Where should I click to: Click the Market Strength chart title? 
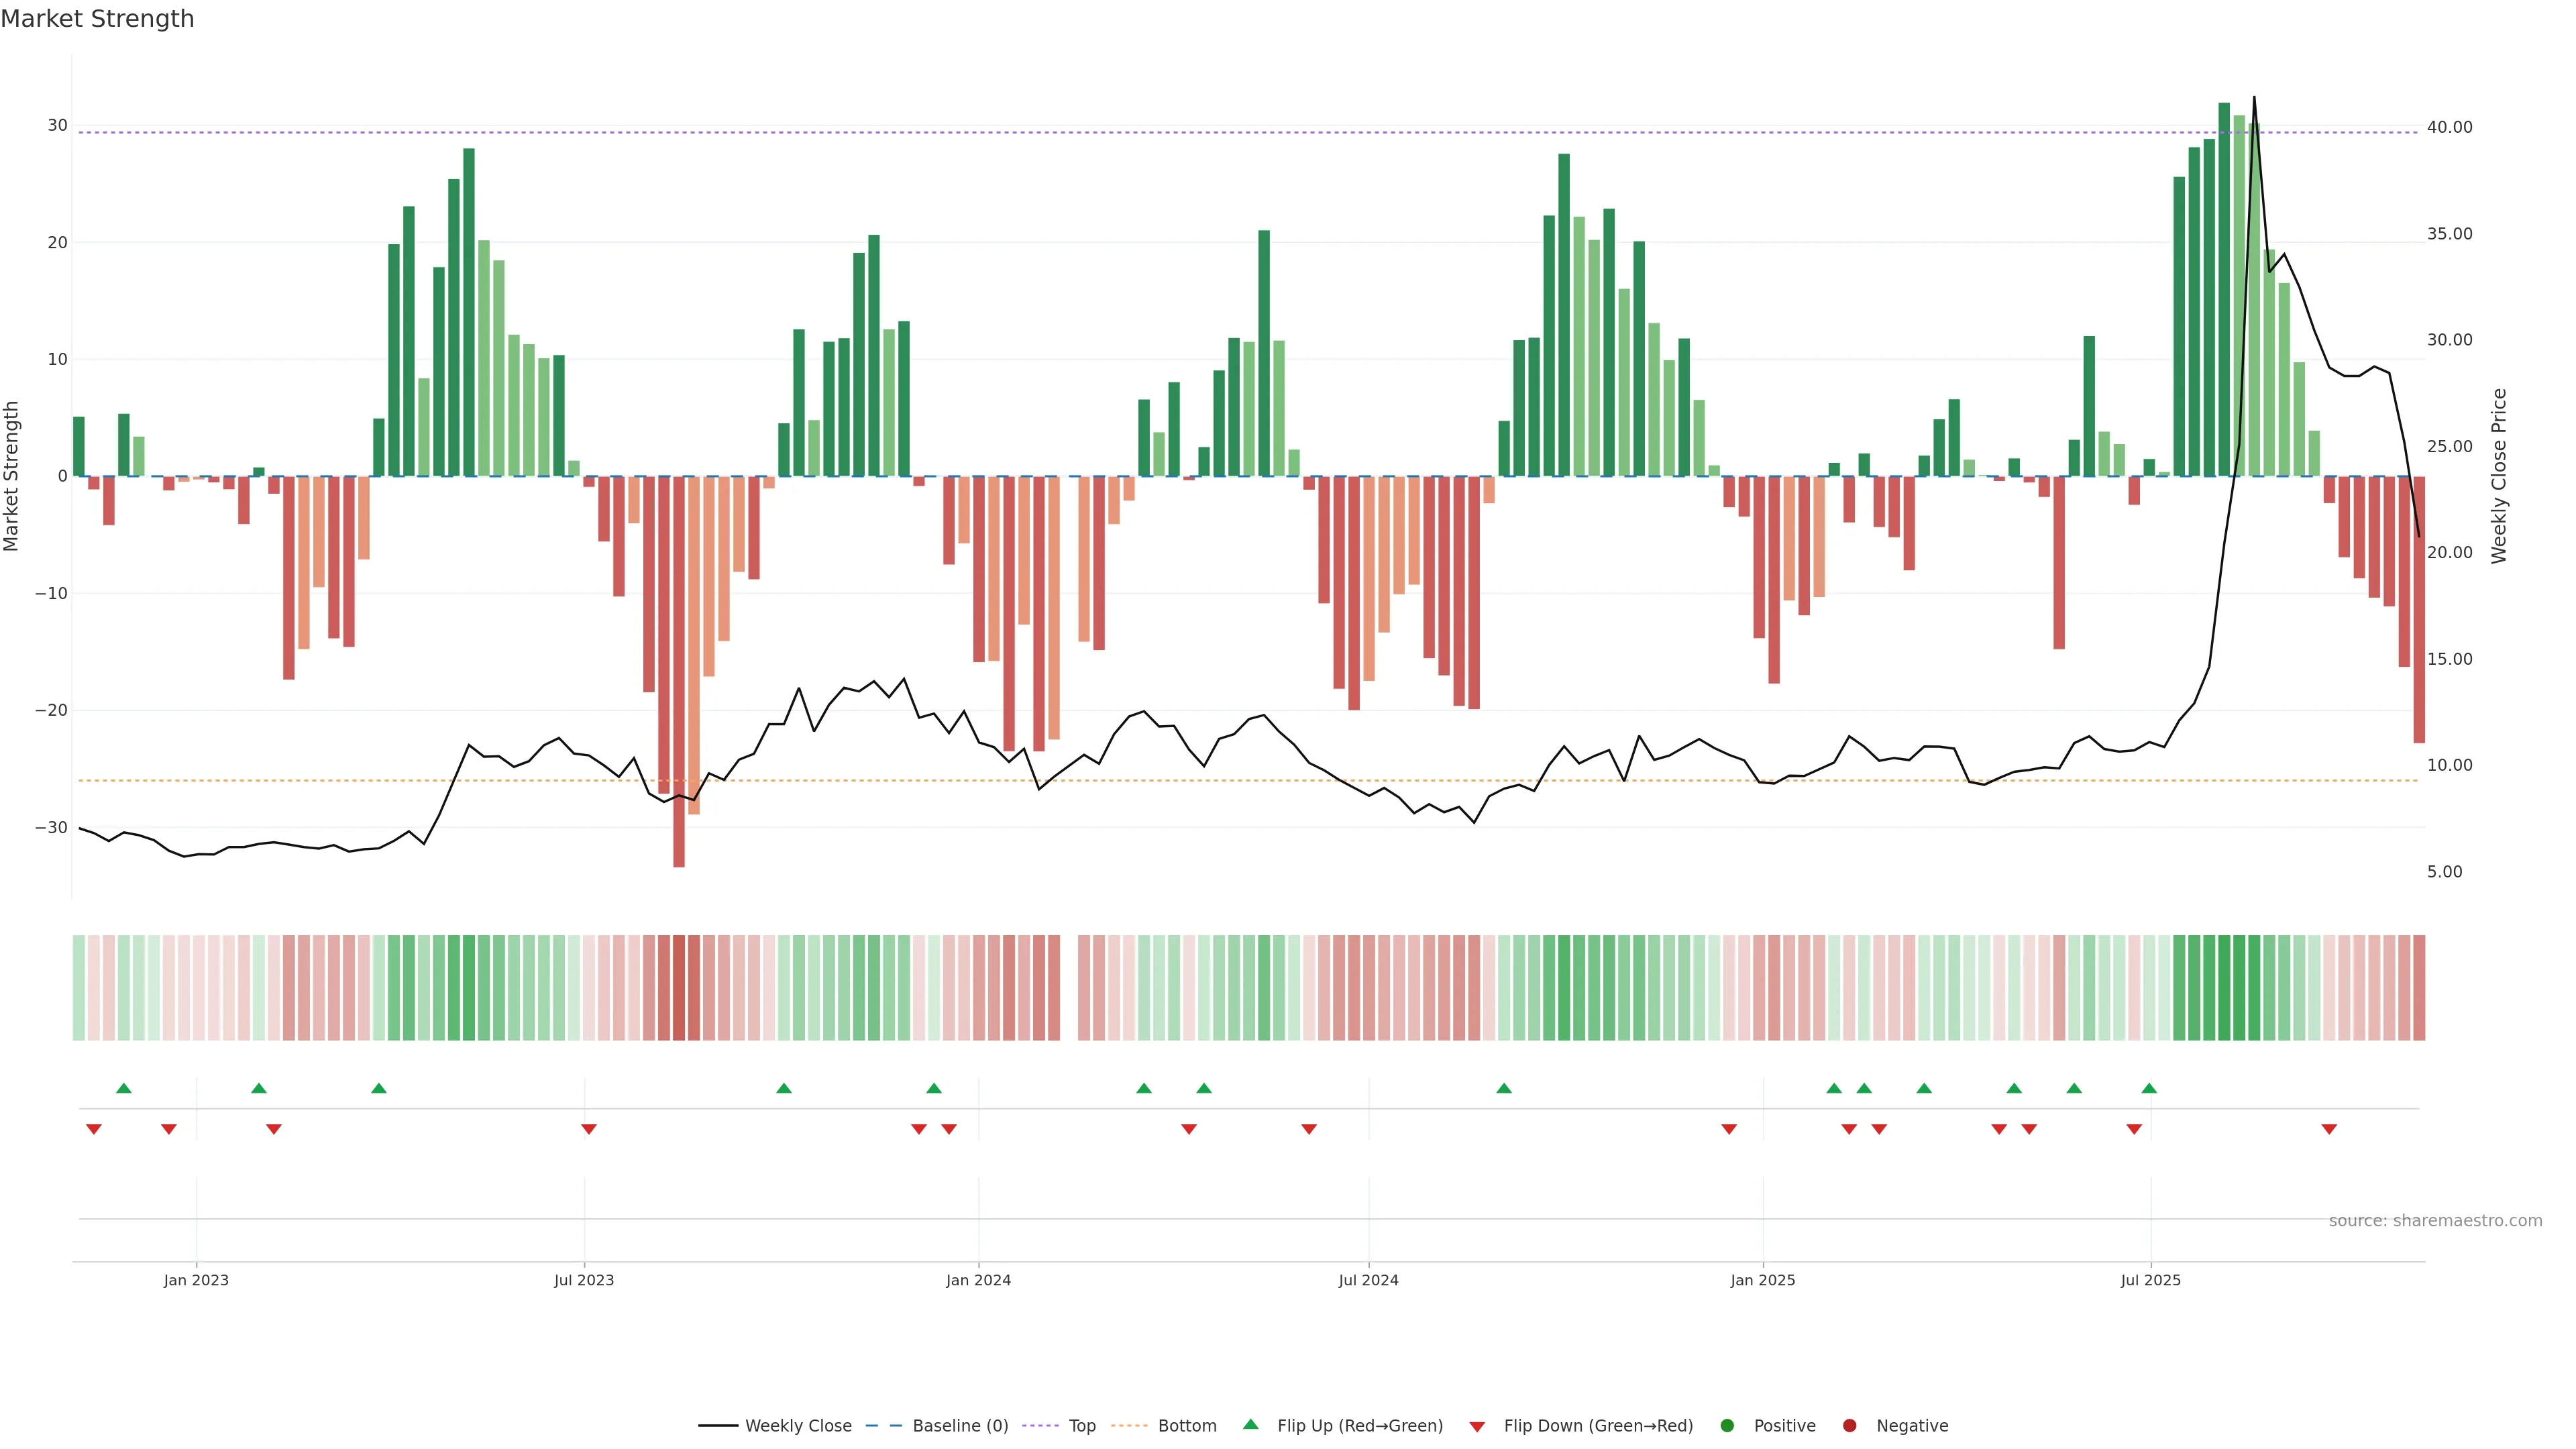[97, 19]
